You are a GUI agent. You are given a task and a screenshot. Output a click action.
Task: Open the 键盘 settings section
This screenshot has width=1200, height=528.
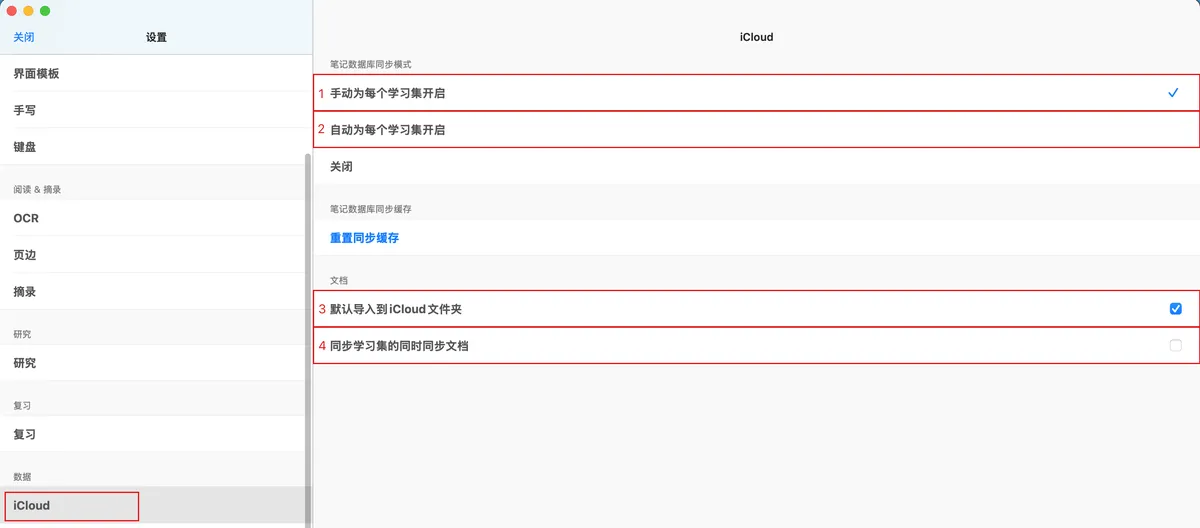[x=153, y=147]
